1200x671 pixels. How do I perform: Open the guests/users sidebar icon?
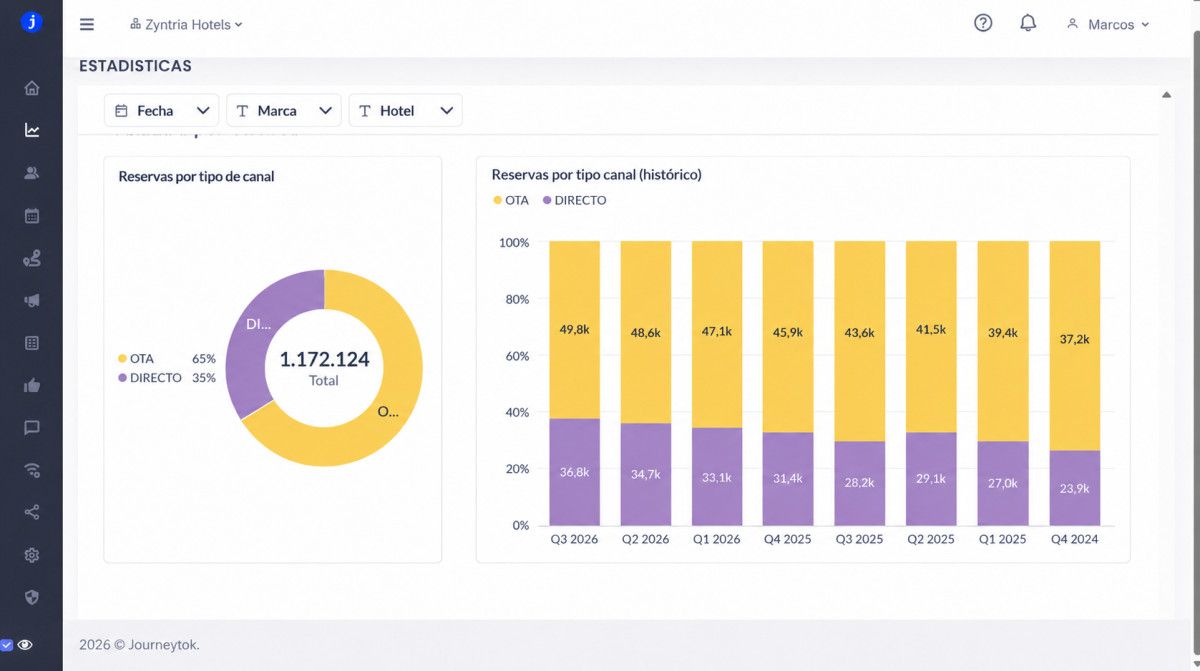(32, 173)
